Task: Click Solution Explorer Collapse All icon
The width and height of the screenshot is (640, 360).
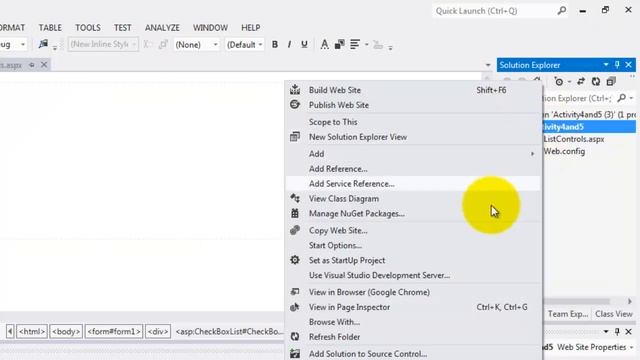Action: click(x=611, y=81)
